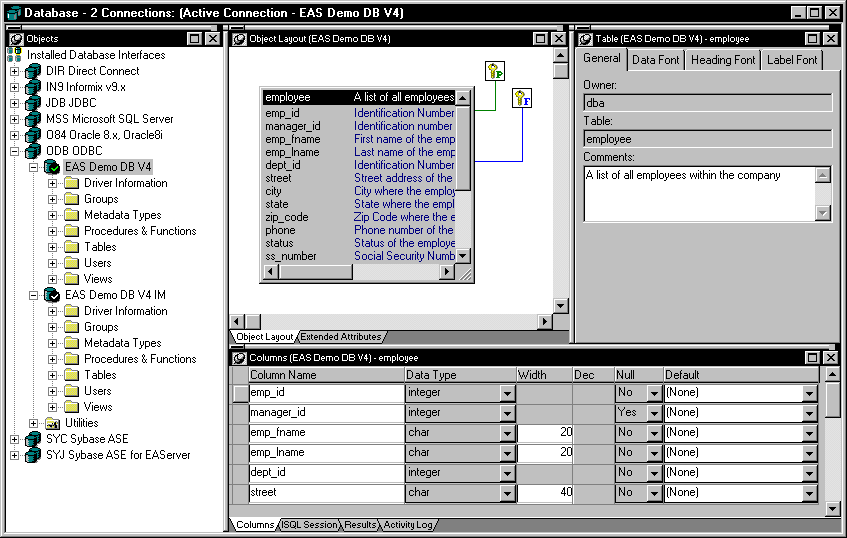Open the Default dropdown for street column
The height and width of the screenshot is (538, 847).
point(809,493)
